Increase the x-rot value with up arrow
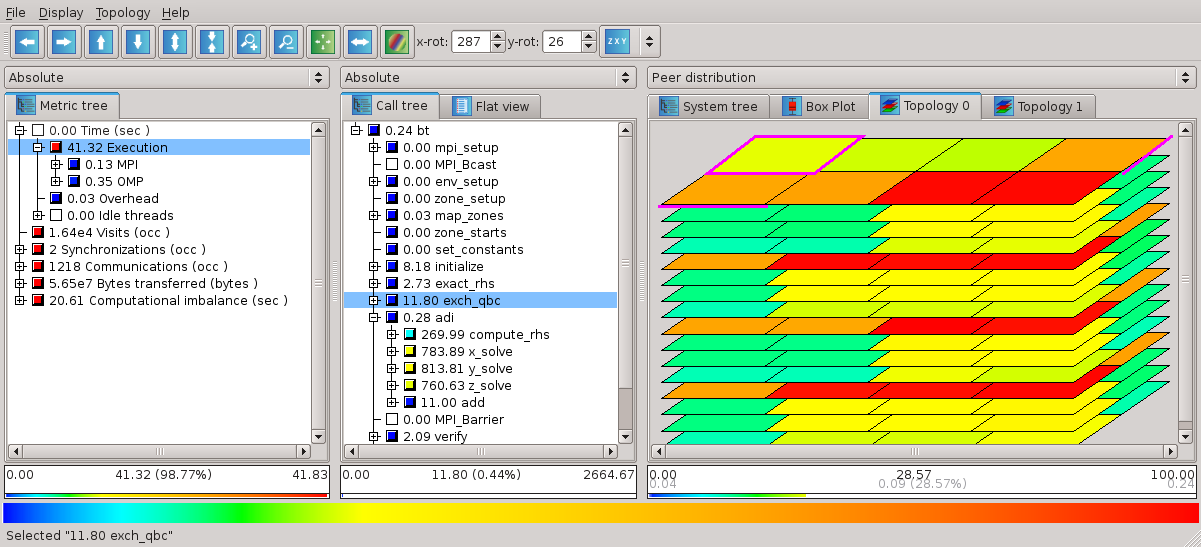Screen dimensions: 1201x547 [x=496, y=37]
